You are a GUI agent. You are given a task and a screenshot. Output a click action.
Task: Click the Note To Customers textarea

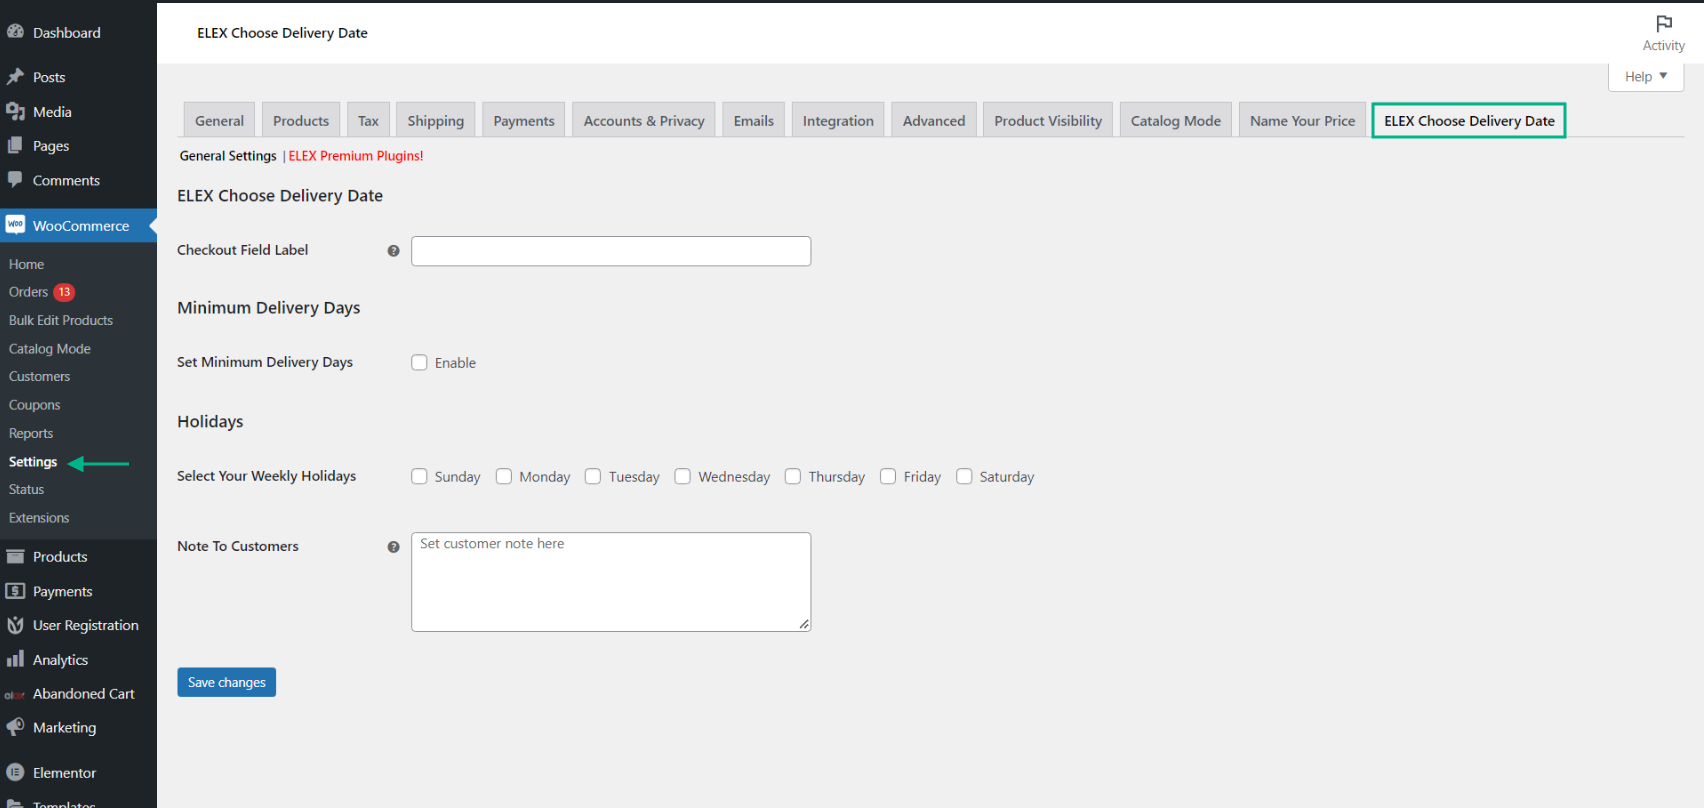pos(611,582)
